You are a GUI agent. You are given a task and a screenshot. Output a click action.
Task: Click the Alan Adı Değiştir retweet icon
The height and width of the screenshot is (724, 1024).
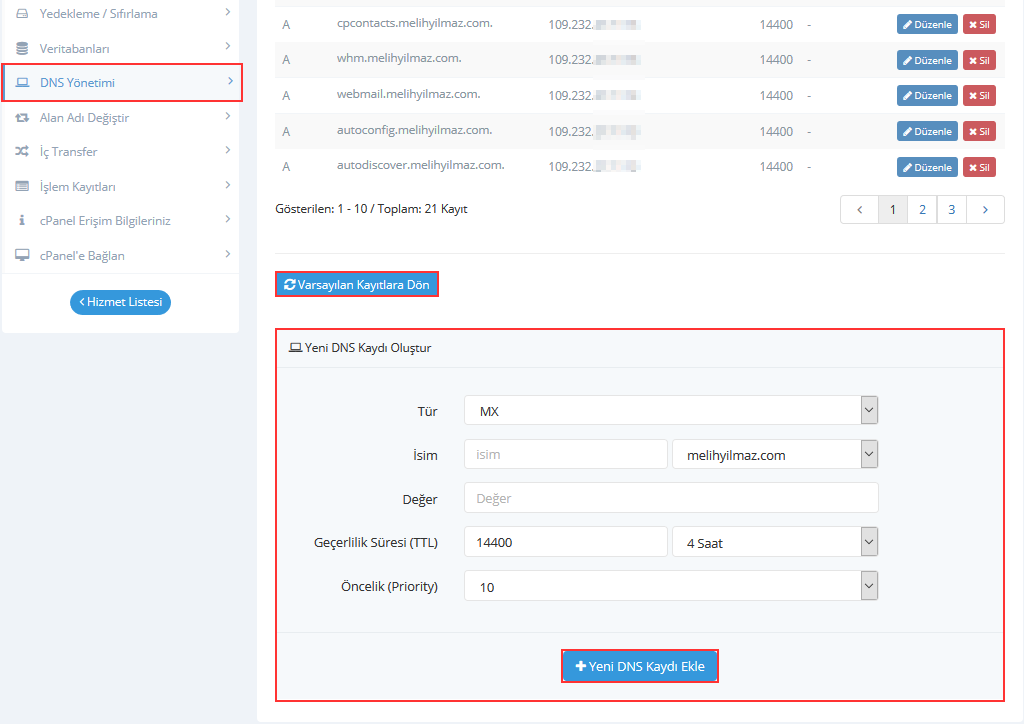click(x=22, y=118)
